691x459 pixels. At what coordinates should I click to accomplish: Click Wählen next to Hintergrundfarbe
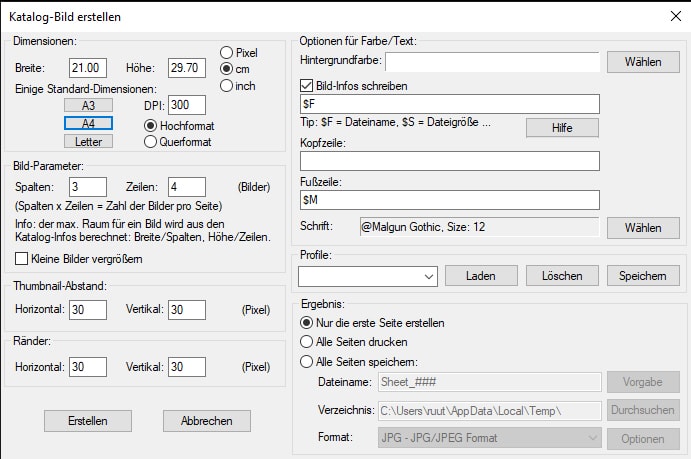tap(642, 62)
